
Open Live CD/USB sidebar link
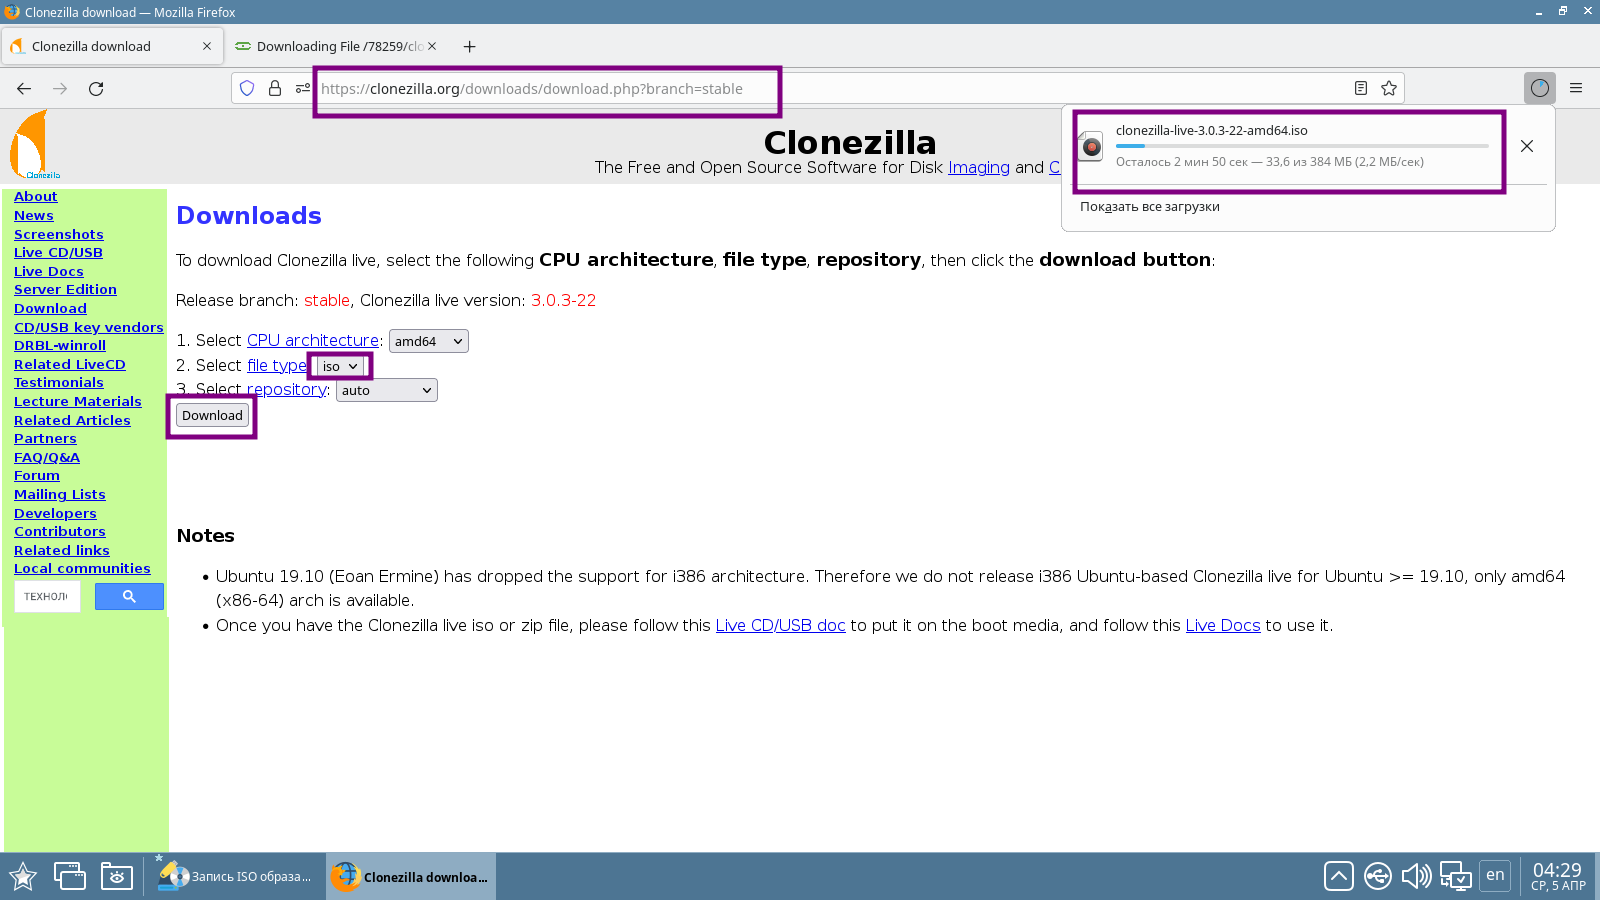[58, 253]
